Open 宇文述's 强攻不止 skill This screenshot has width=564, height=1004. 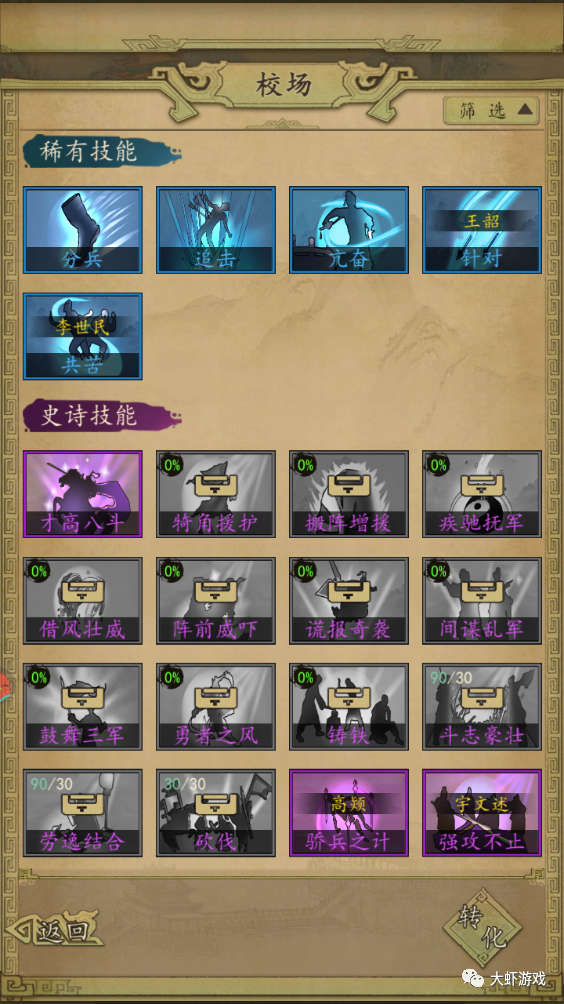(x=482, y=813)
